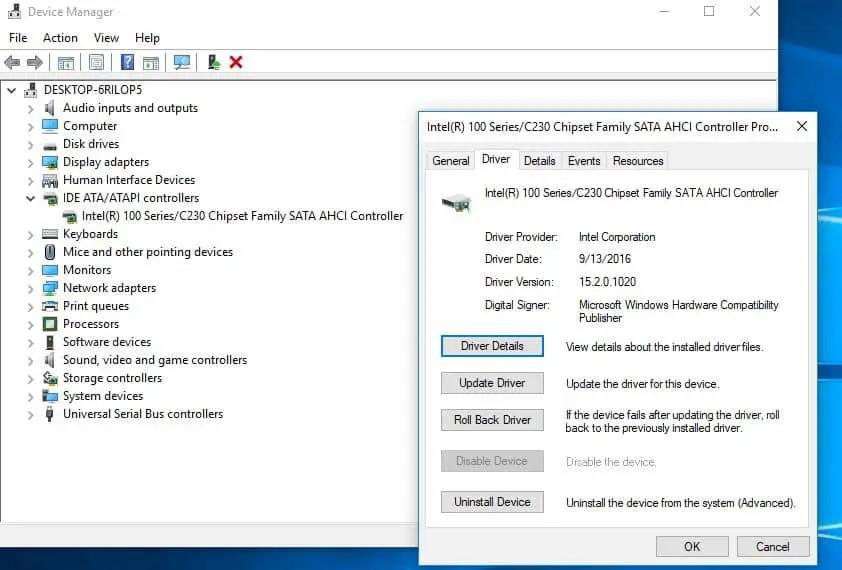Open the View menu
This screenshot has height=570, width=842.
106,38
